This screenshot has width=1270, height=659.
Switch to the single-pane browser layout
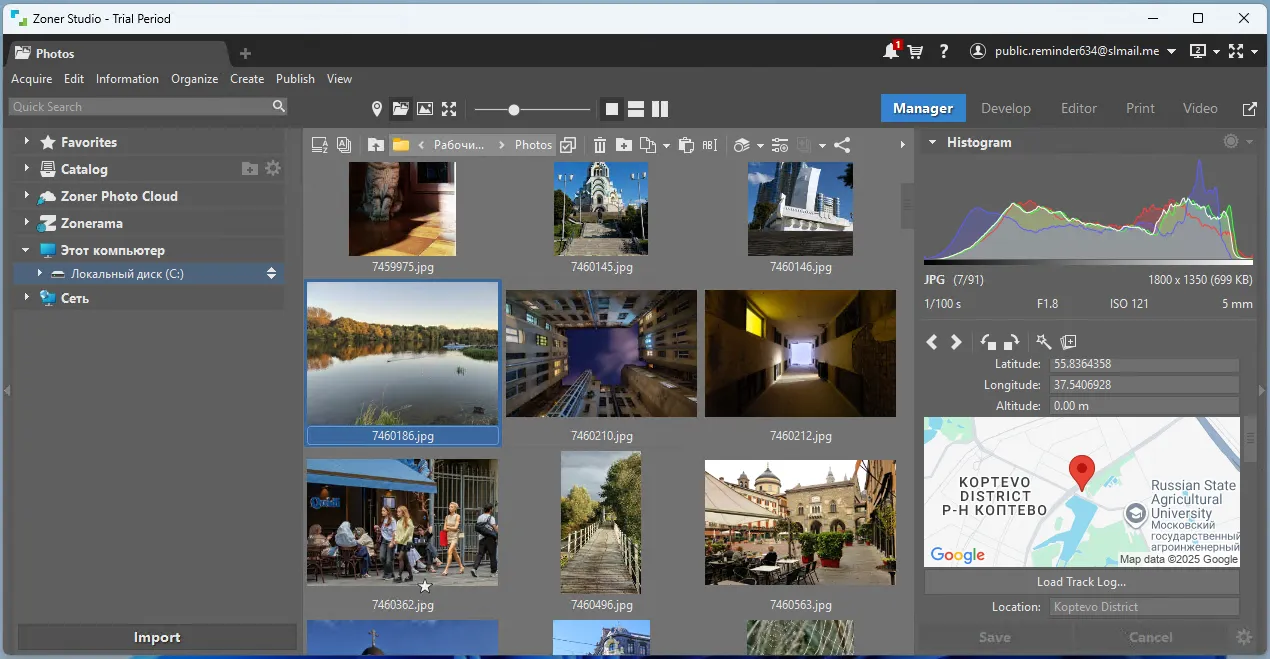612,109
